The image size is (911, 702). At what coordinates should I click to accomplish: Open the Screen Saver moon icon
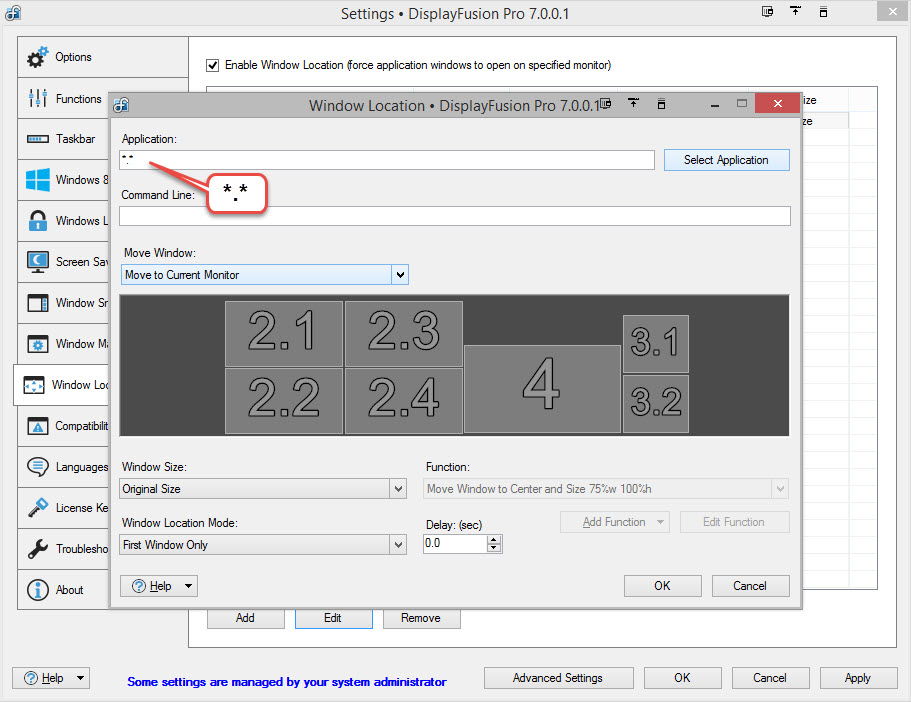[38, 262]
